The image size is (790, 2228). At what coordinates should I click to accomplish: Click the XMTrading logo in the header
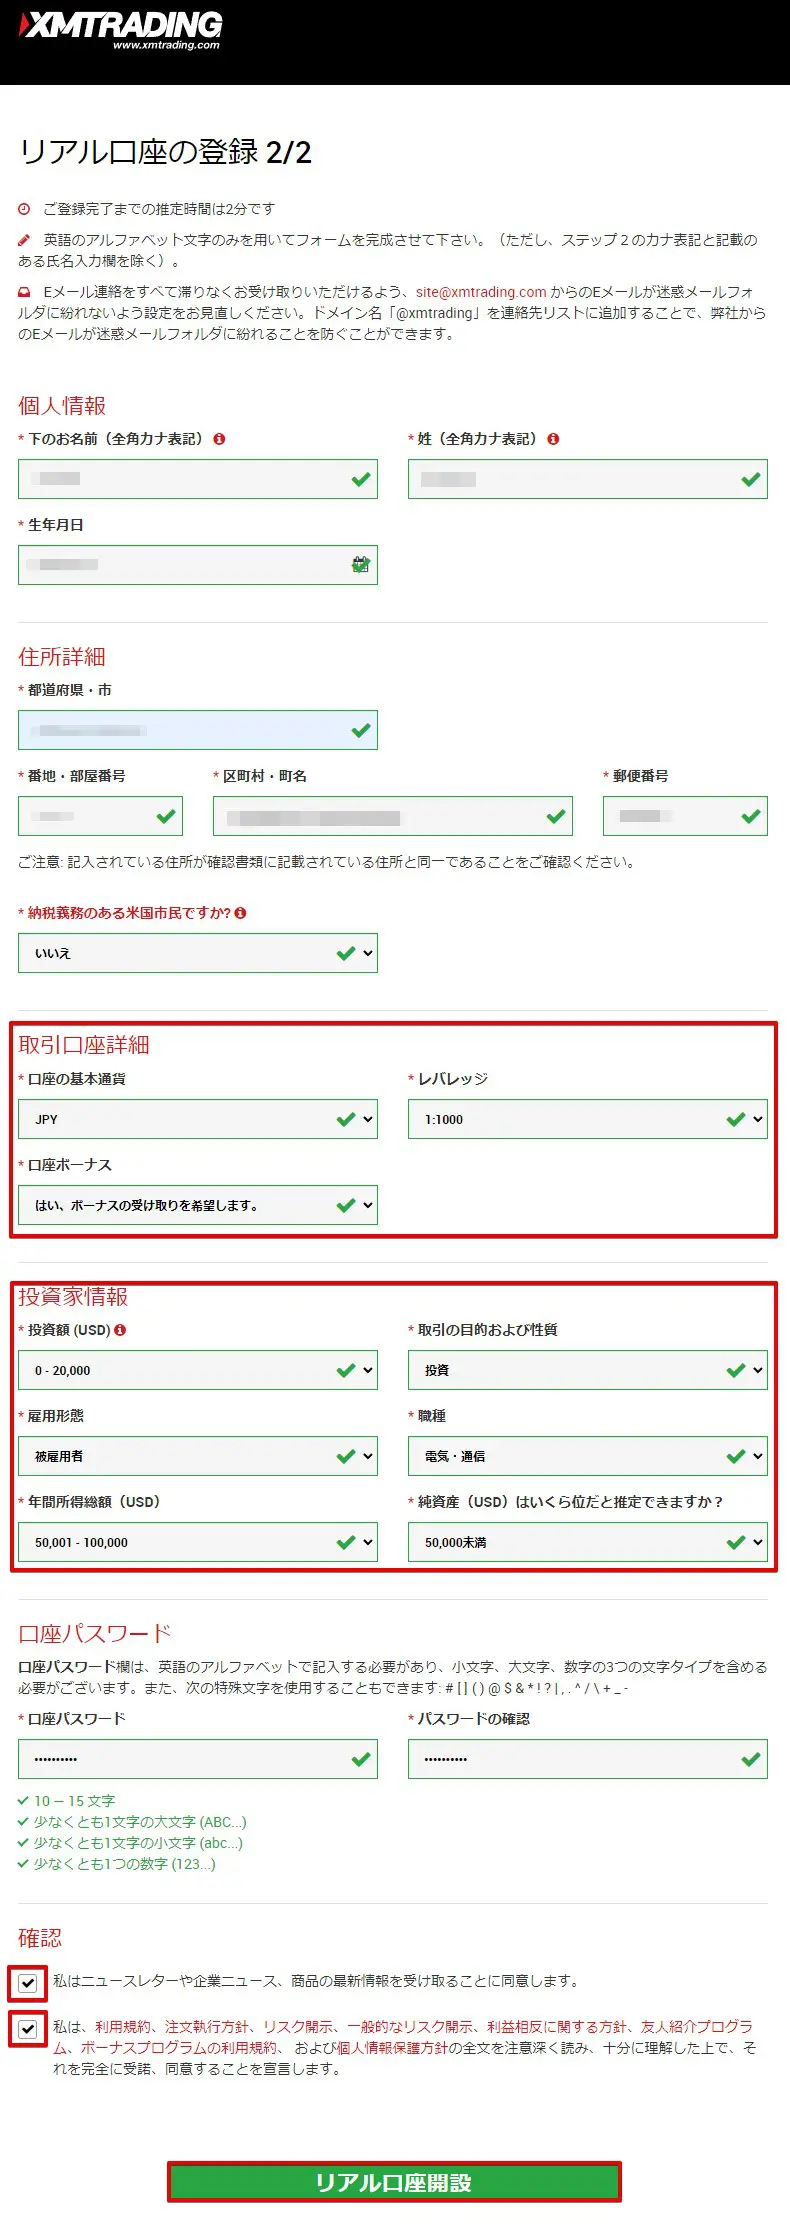pos(121,30)
